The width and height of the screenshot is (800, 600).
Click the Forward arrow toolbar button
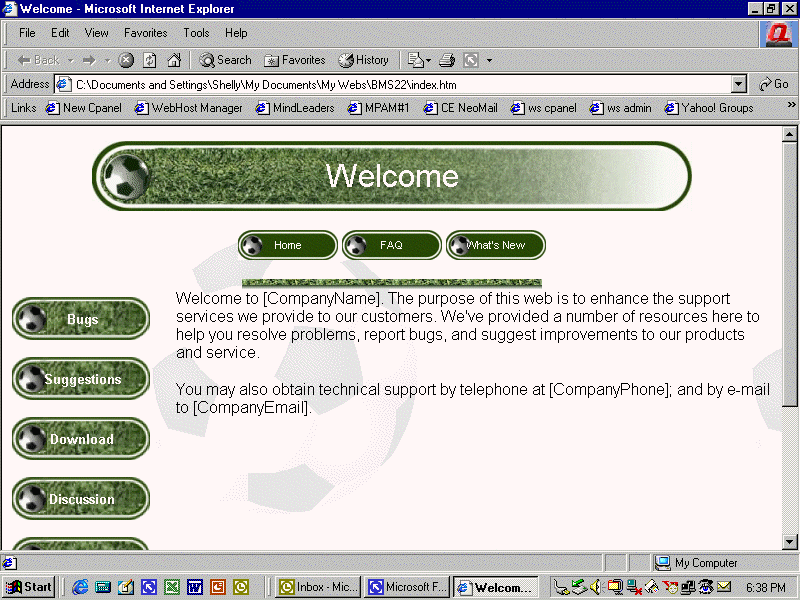click(x=89, y=60)
